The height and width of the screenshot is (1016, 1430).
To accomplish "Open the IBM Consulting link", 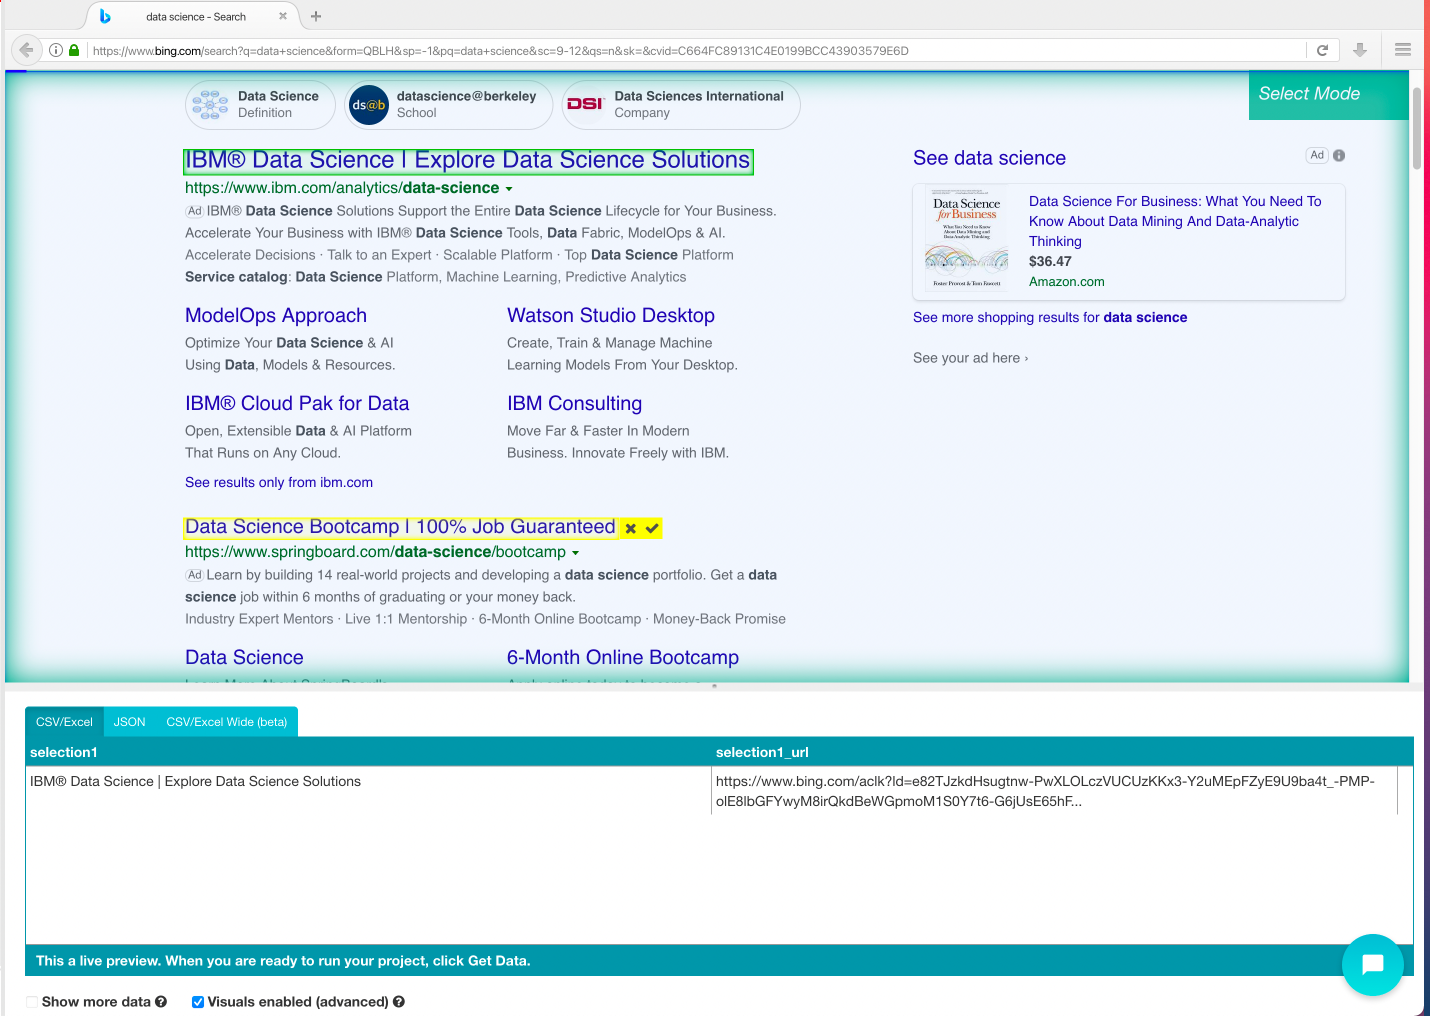I will [x=574, y=404].
